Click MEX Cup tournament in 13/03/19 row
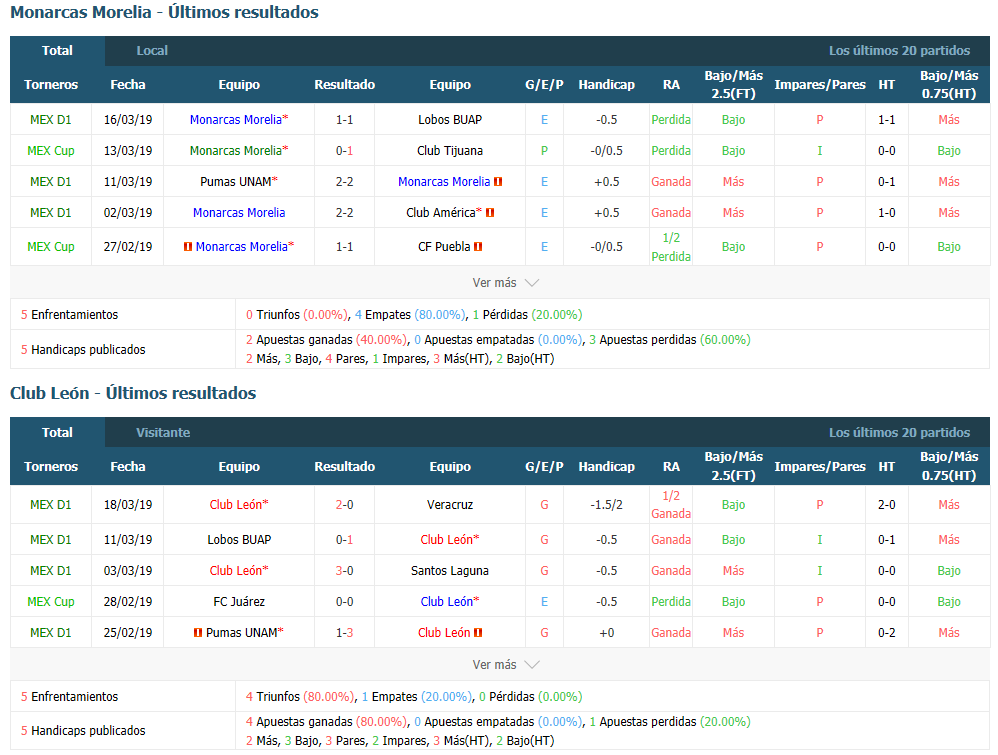Viewport: 998px width, 755px height. pos(51,151)
